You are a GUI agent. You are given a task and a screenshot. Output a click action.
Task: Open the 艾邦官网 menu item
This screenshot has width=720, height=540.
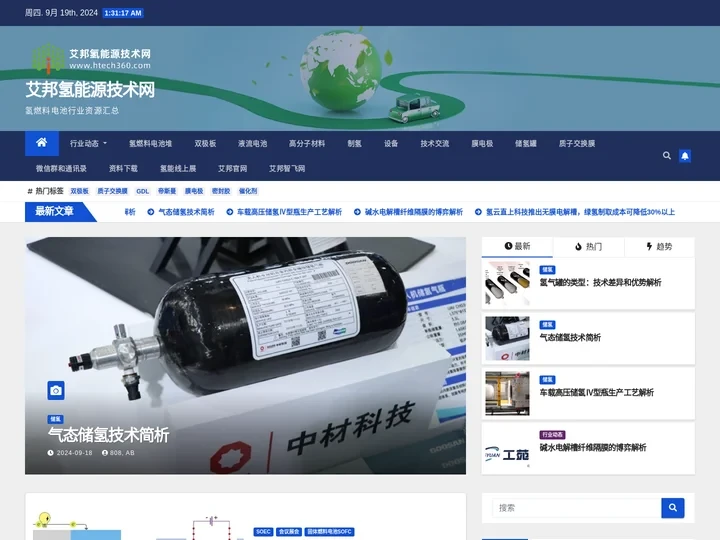click(232, 169)
